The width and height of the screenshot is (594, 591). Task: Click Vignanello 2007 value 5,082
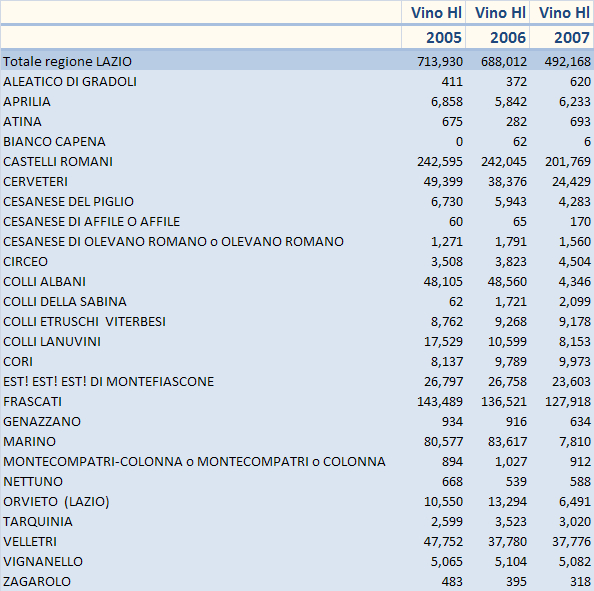pyautogui.click(x=575, y=562)
